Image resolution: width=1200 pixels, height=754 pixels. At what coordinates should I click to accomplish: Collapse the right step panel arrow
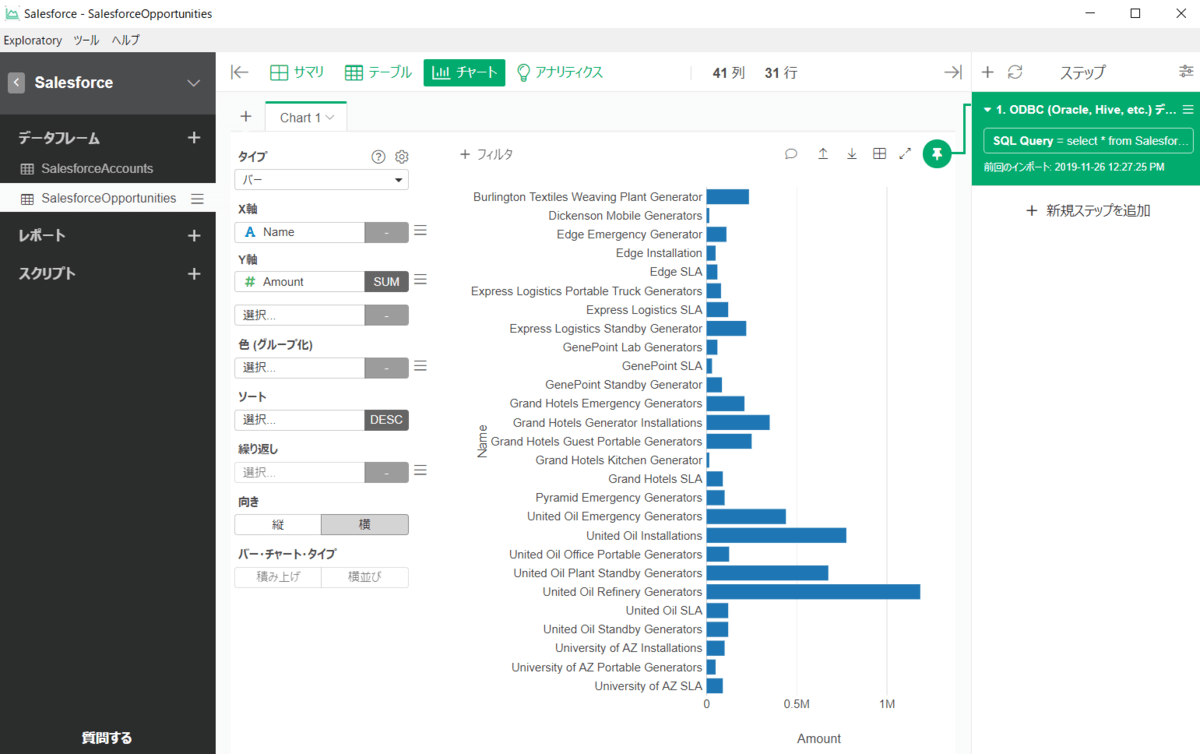(953, 72)
